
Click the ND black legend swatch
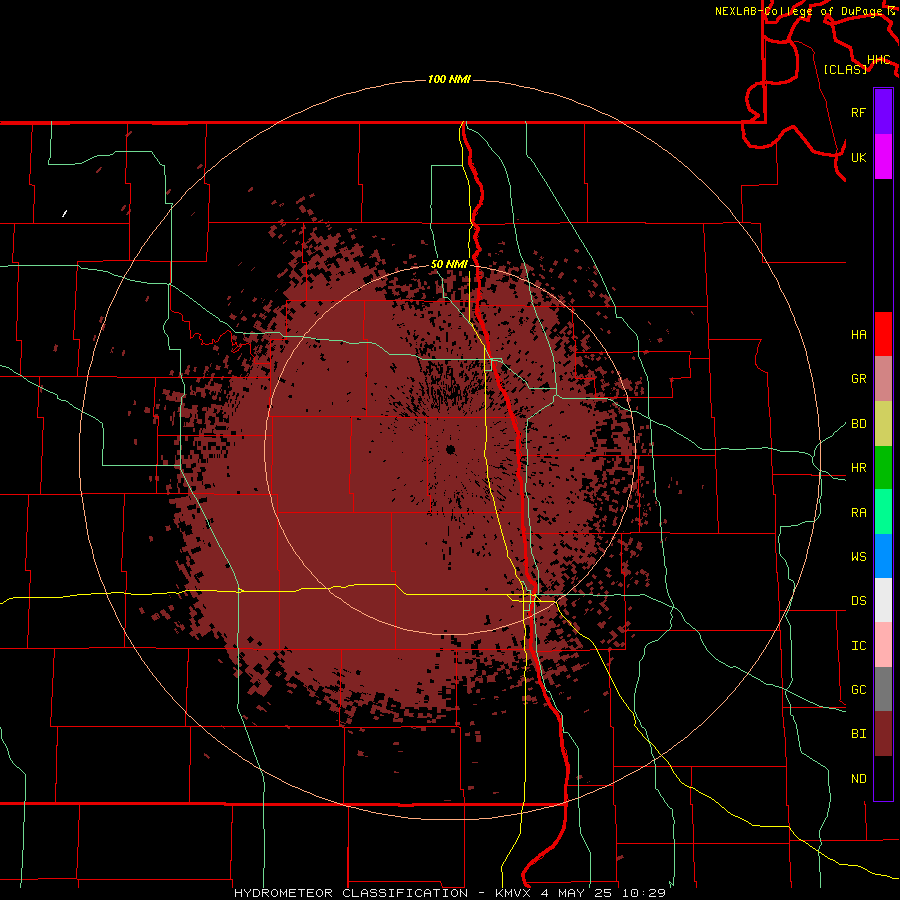click(883, 778)
